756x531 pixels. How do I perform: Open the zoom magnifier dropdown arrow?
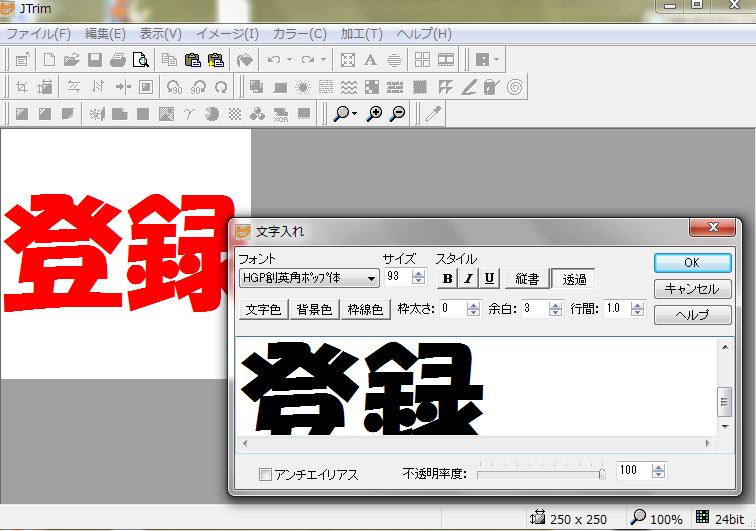(x=355, y=114)
